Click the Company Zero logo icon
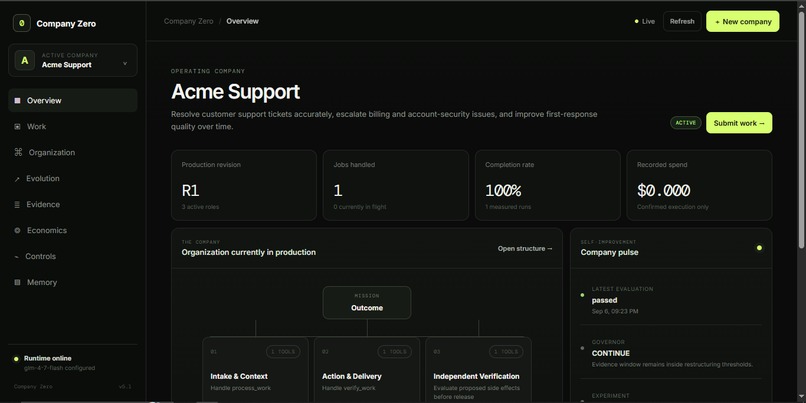Screen dimensions: 806x403 point(22,23)
